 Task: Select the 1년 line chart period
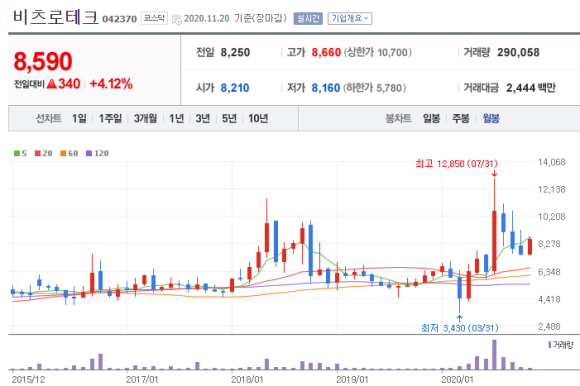pos(176,119)
